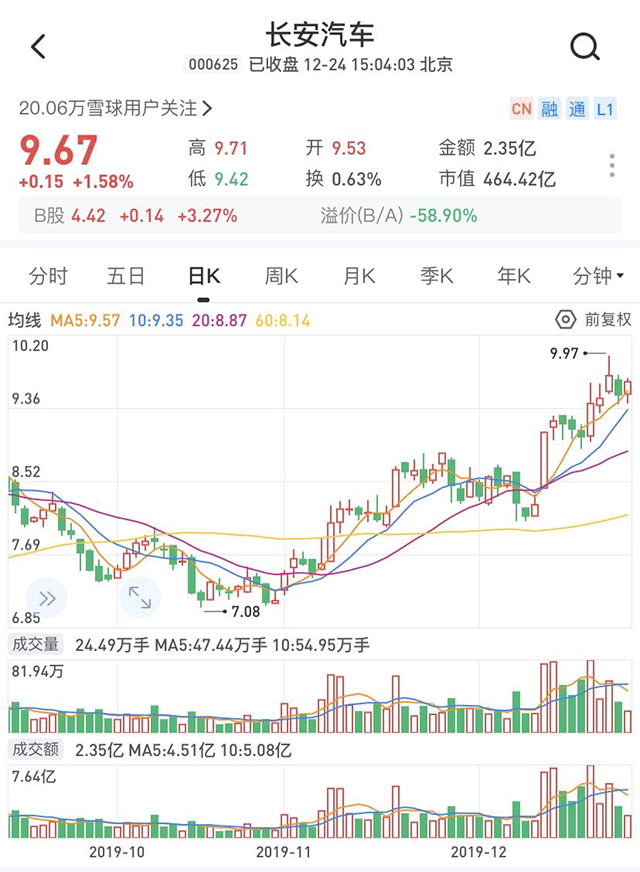The image size is (640, 872).
Task: Tap the 高 9.71 daily high
Action: tap(217, 148)
